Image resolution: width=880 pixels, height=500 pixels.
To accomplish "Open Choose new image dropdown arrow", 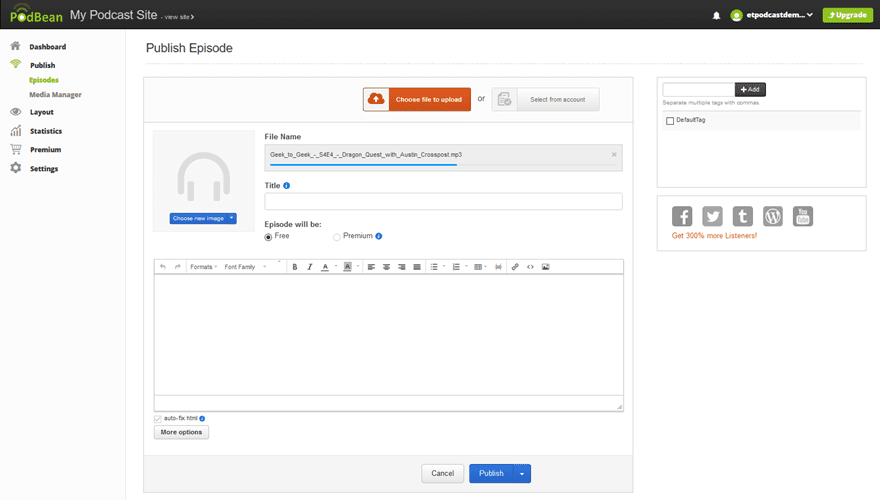I will (x=231, y=218).
